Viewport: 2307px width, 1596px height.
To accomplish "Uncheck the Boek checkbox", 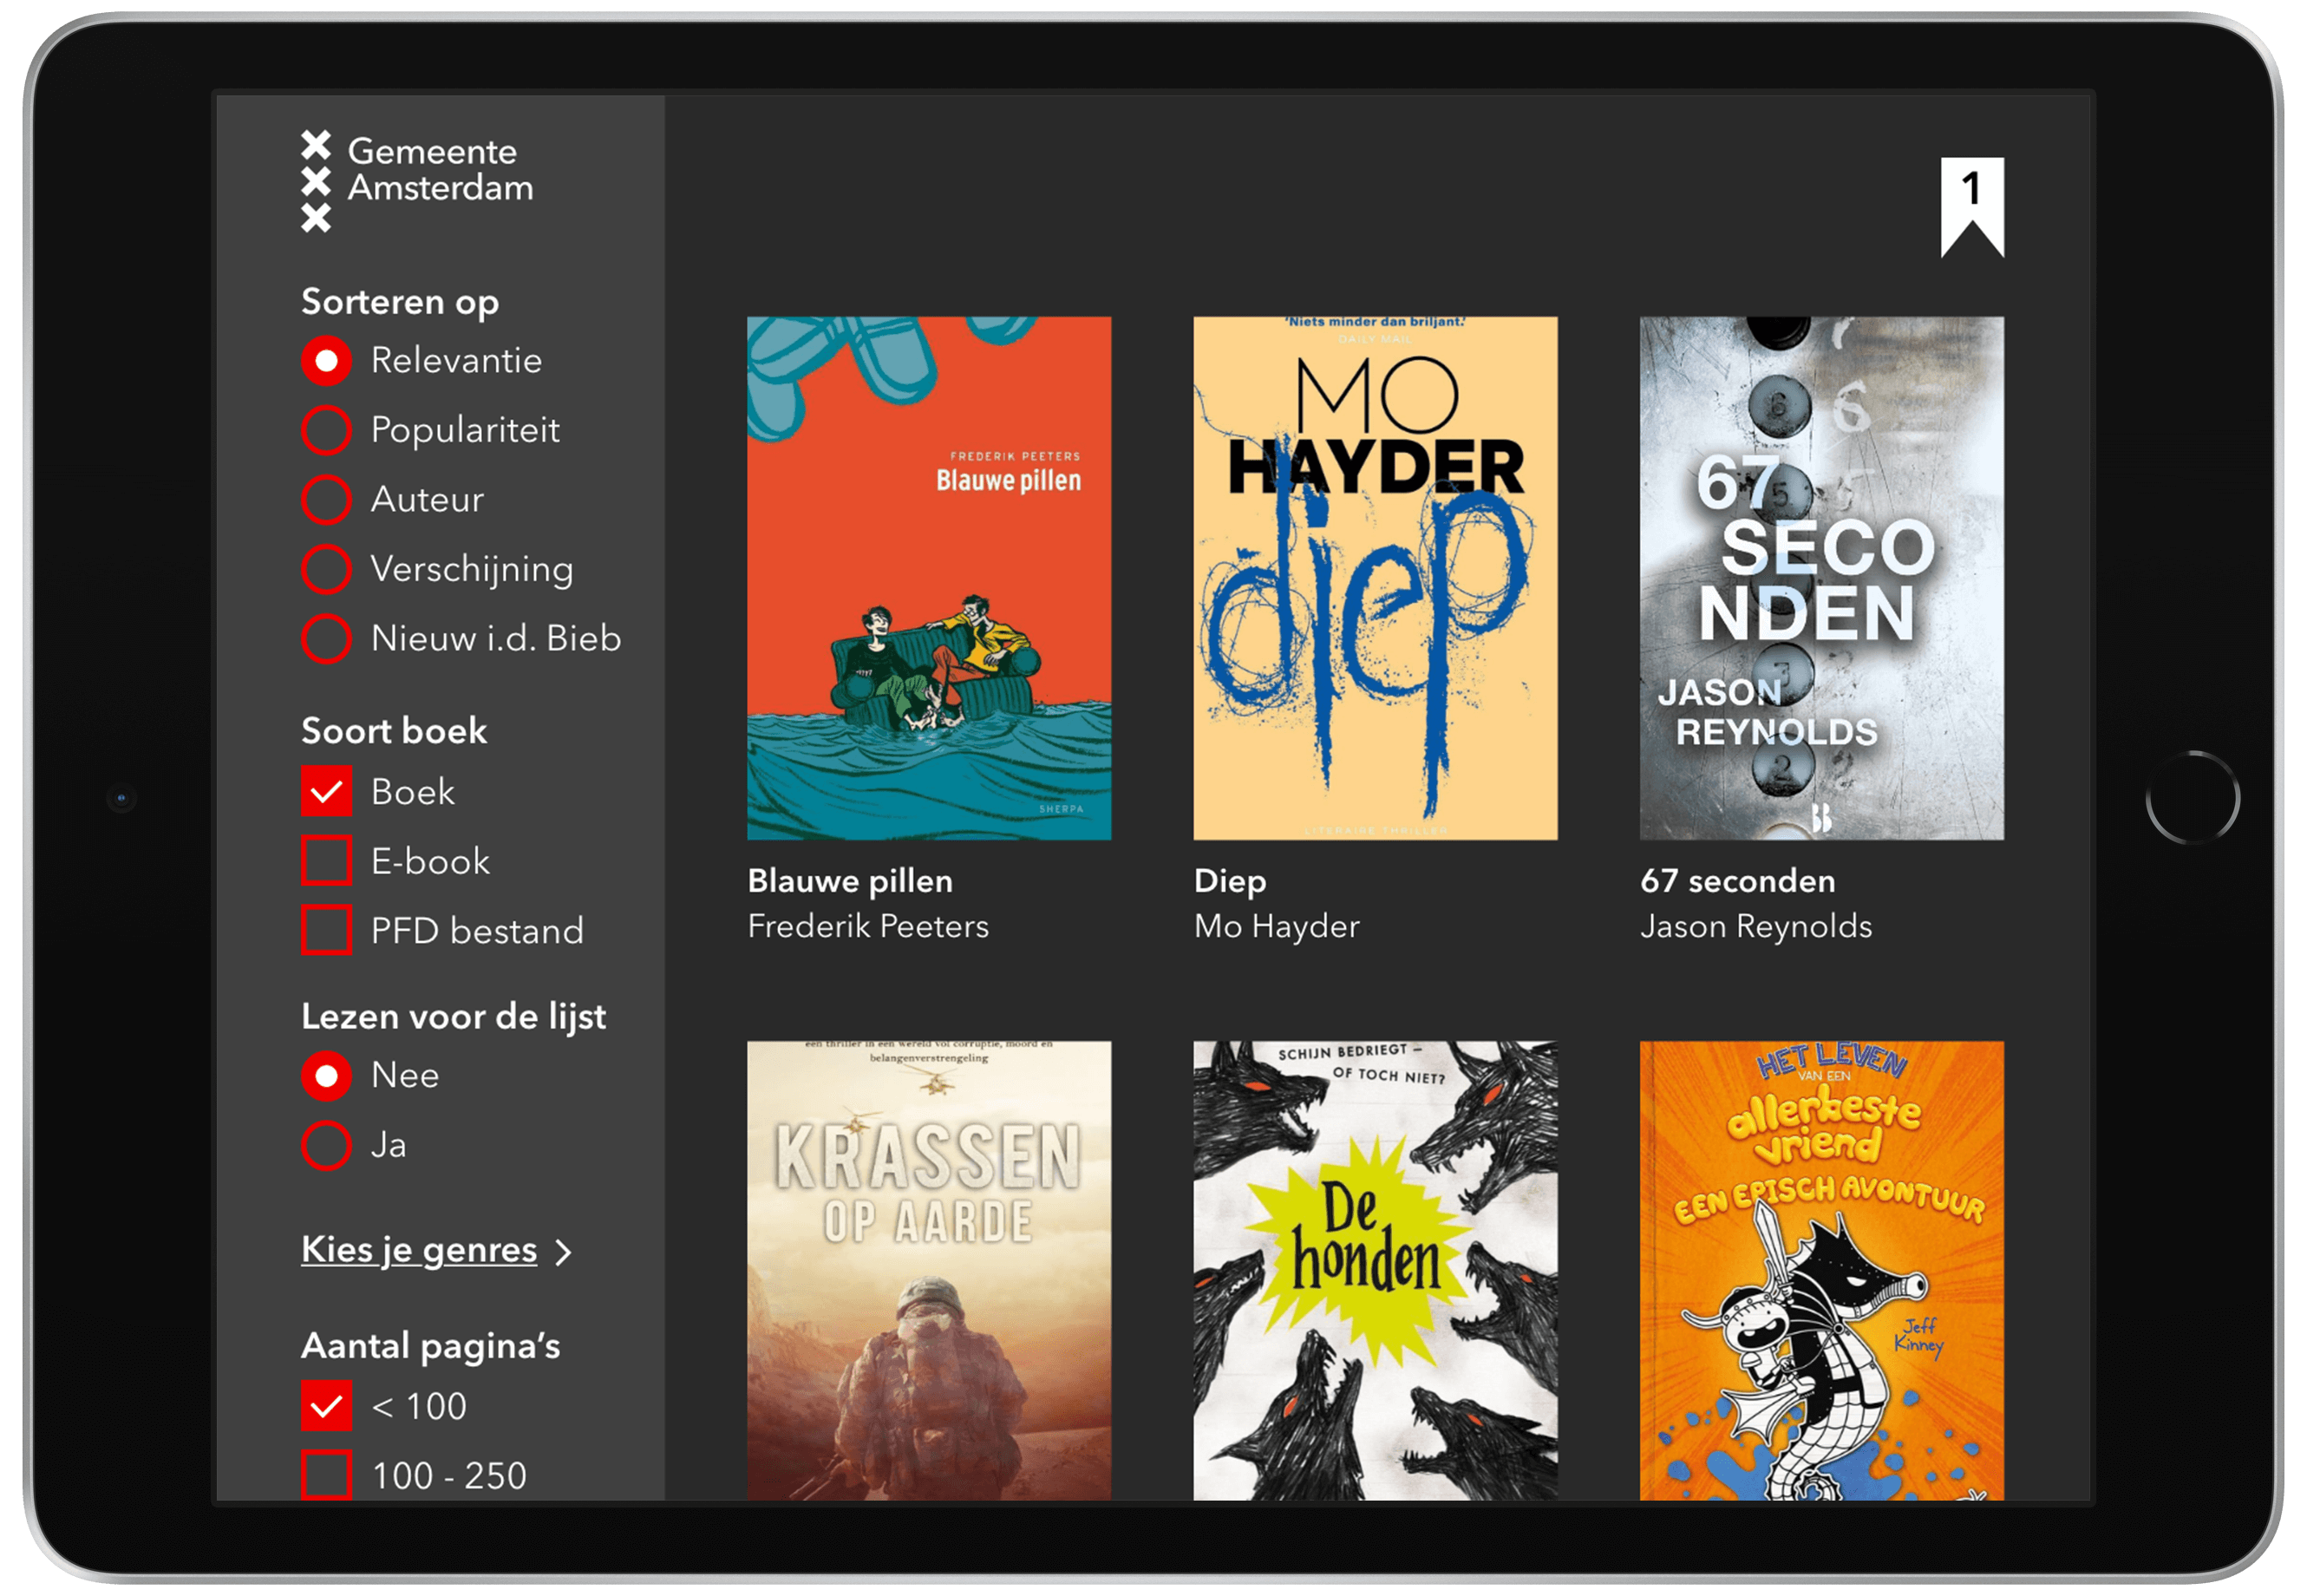I will point(326,791).
